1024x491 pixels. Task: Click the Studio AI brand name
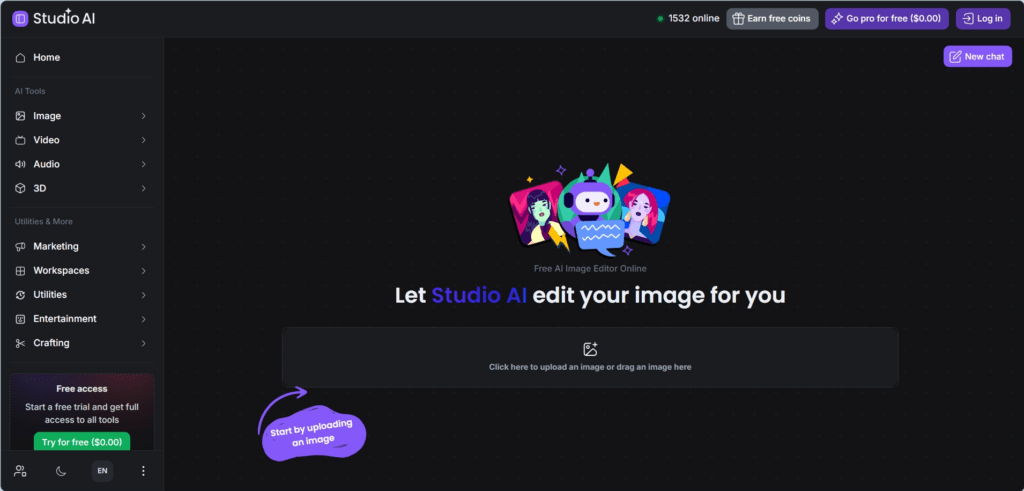pos(64,19)
